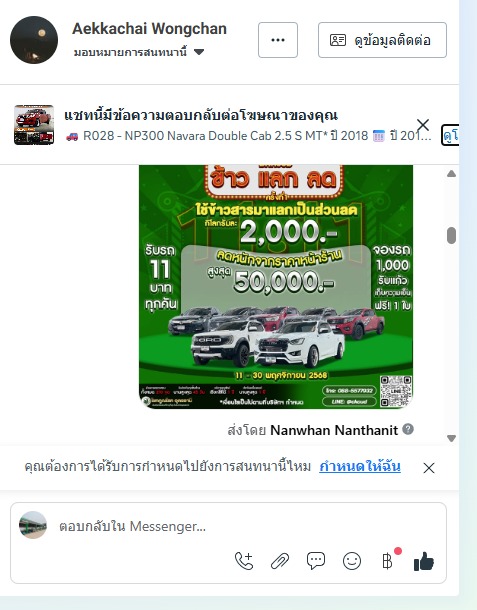The image size is (477, 610).
Task: Click help icon beside Nanwhan Nanthanit
Action: point(408,429)
